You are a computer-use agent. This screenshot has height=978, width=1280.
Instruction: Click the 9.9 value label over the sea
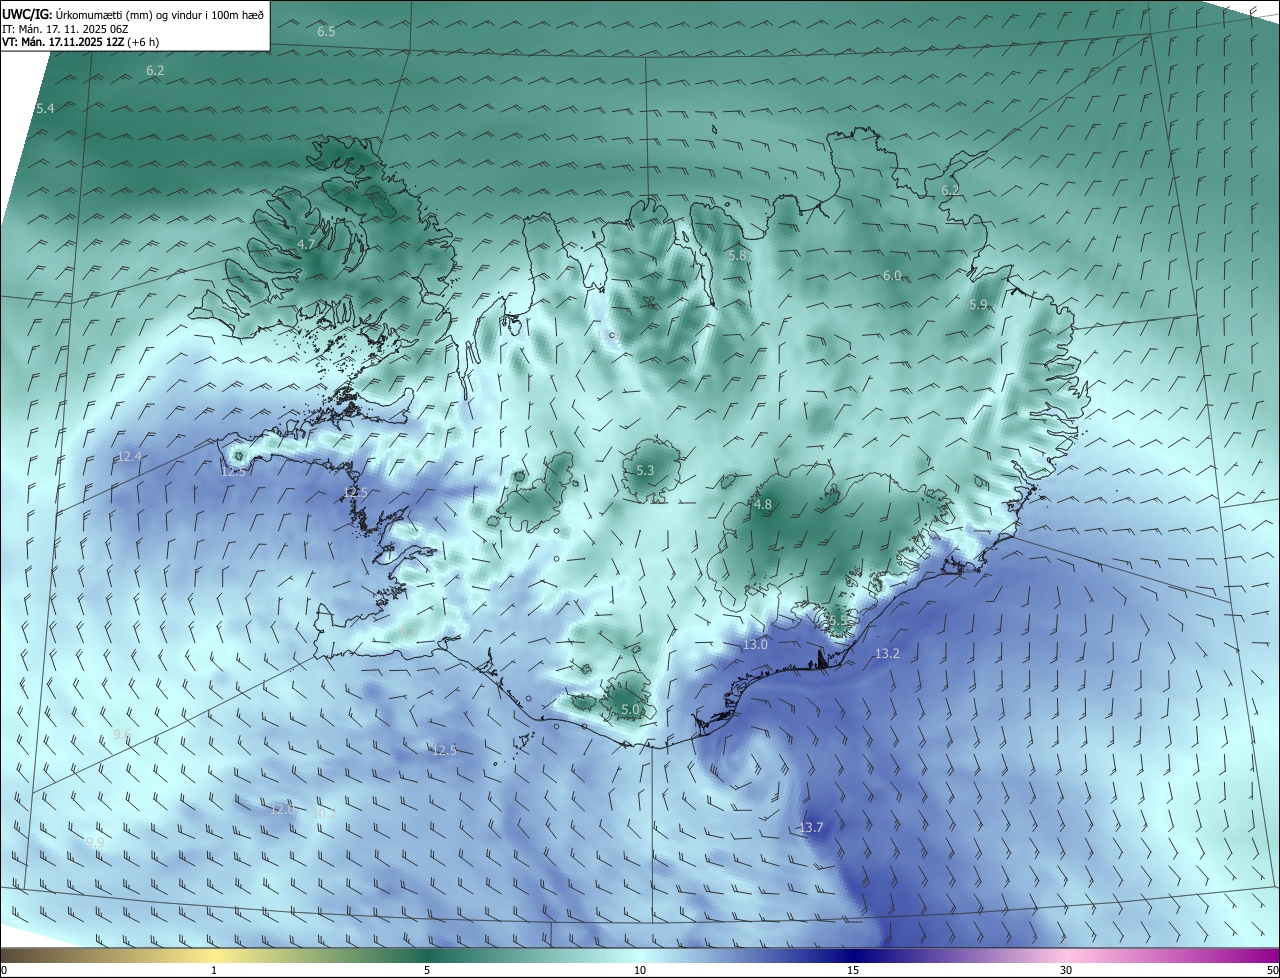(95, 843)
